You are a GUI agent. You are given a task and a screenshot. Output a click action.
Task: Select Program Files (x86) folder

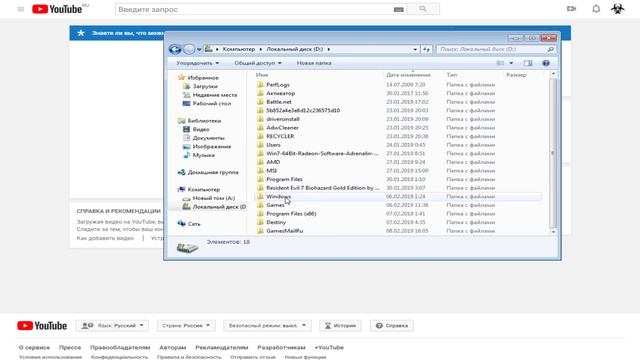point(291,213)
